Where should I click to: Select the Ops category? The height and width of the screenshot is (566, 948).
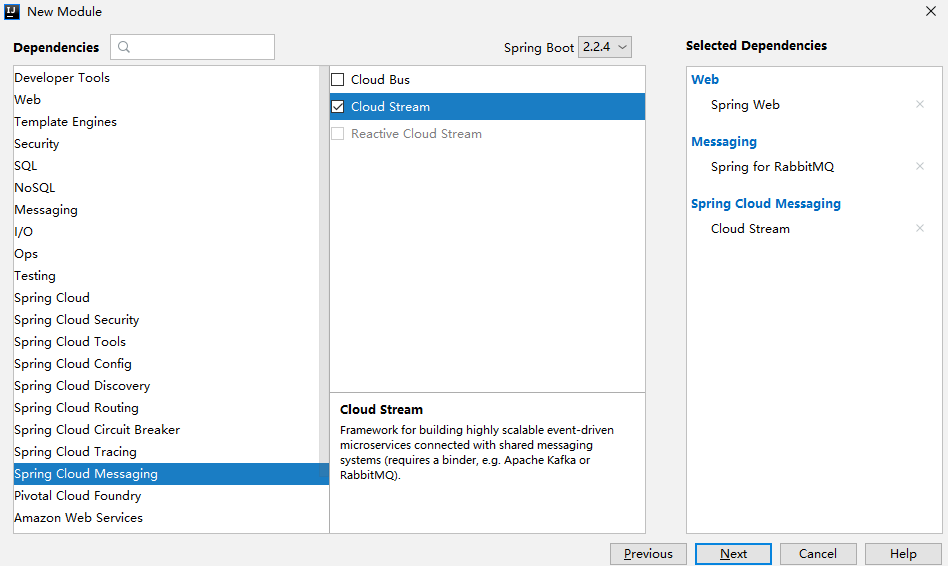[x=166, y=254]
